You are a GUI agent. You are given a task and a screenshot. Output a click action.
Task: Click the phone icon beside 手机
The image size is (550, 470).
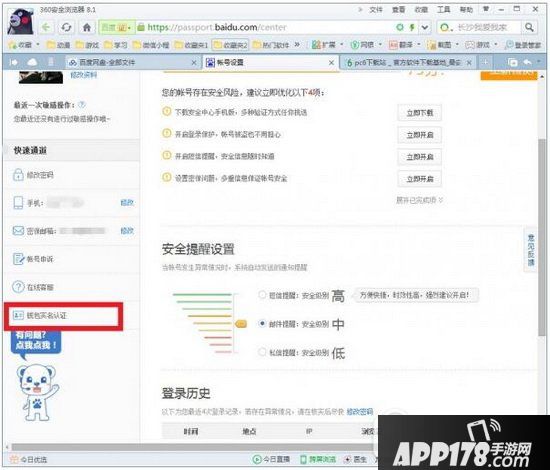[x=18, y=202]
